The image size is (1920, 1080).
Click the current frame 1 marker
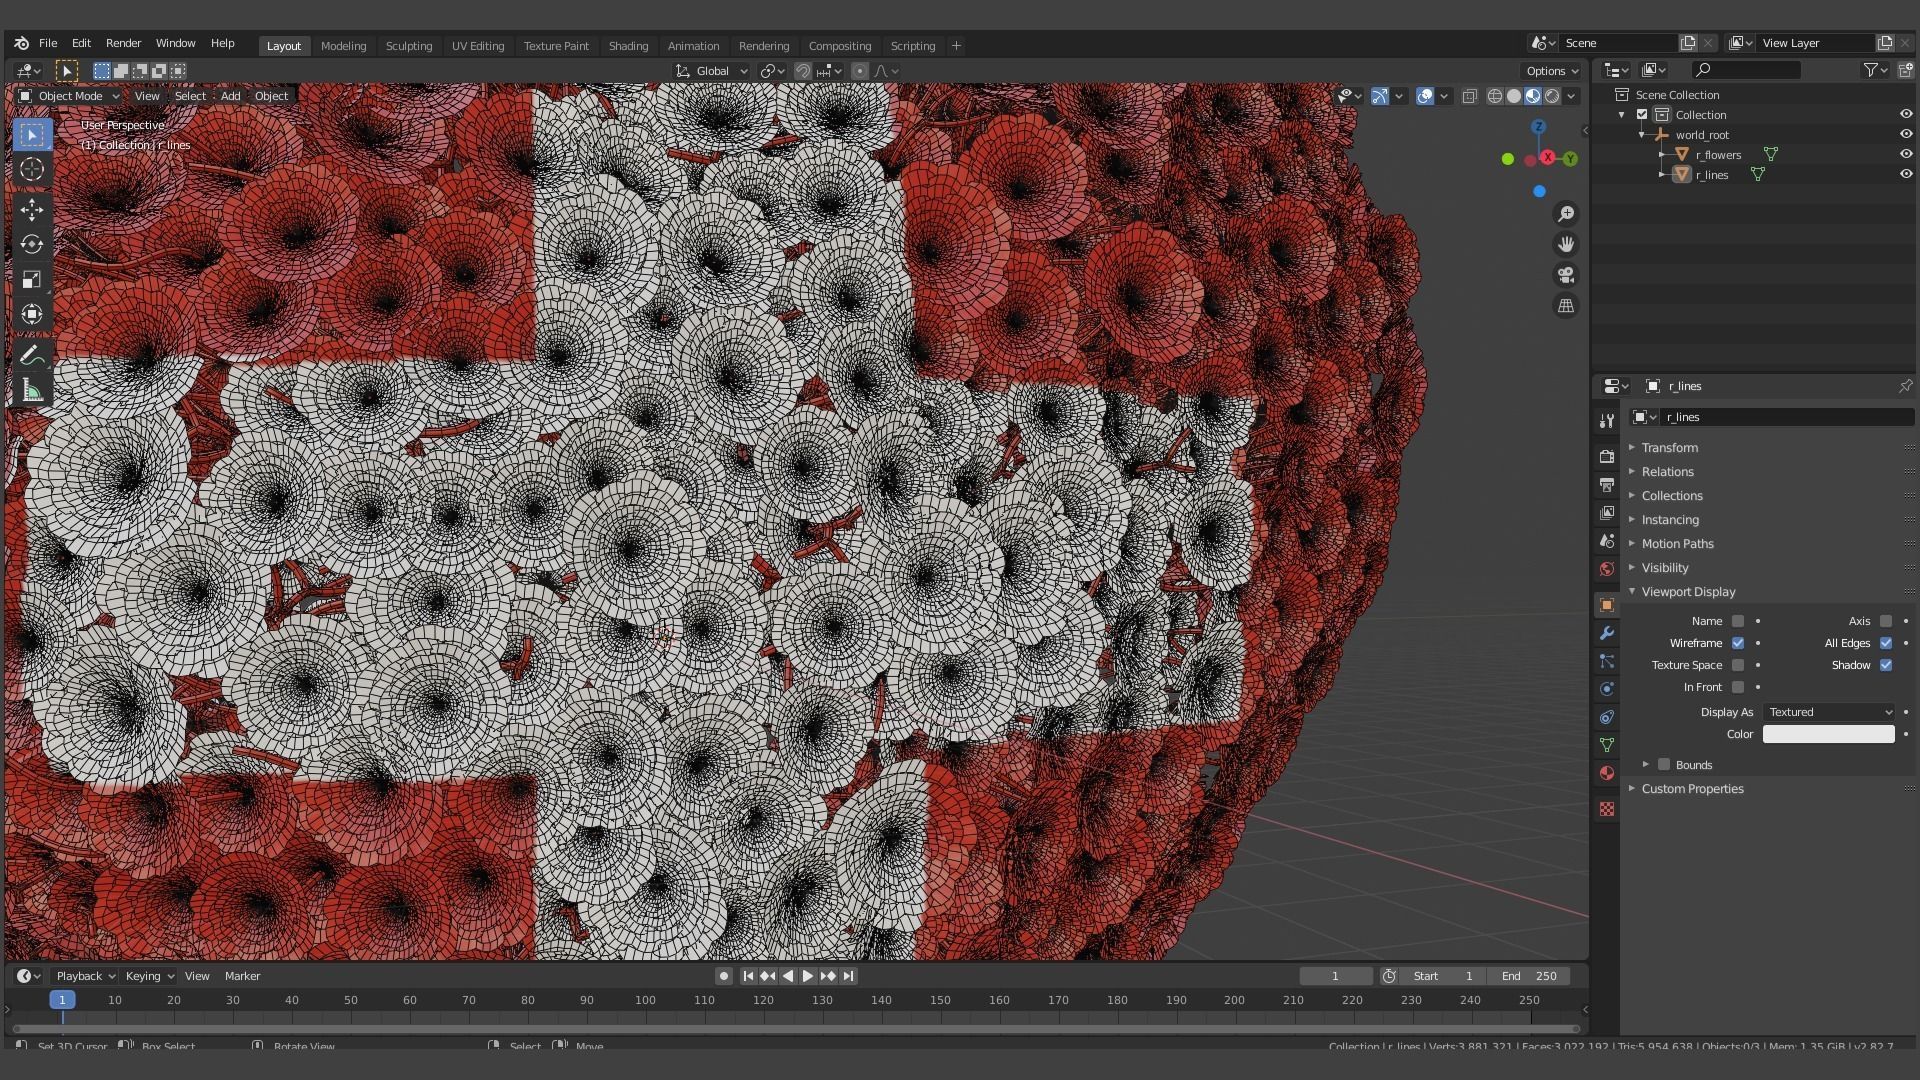[x=62, y=1000]
